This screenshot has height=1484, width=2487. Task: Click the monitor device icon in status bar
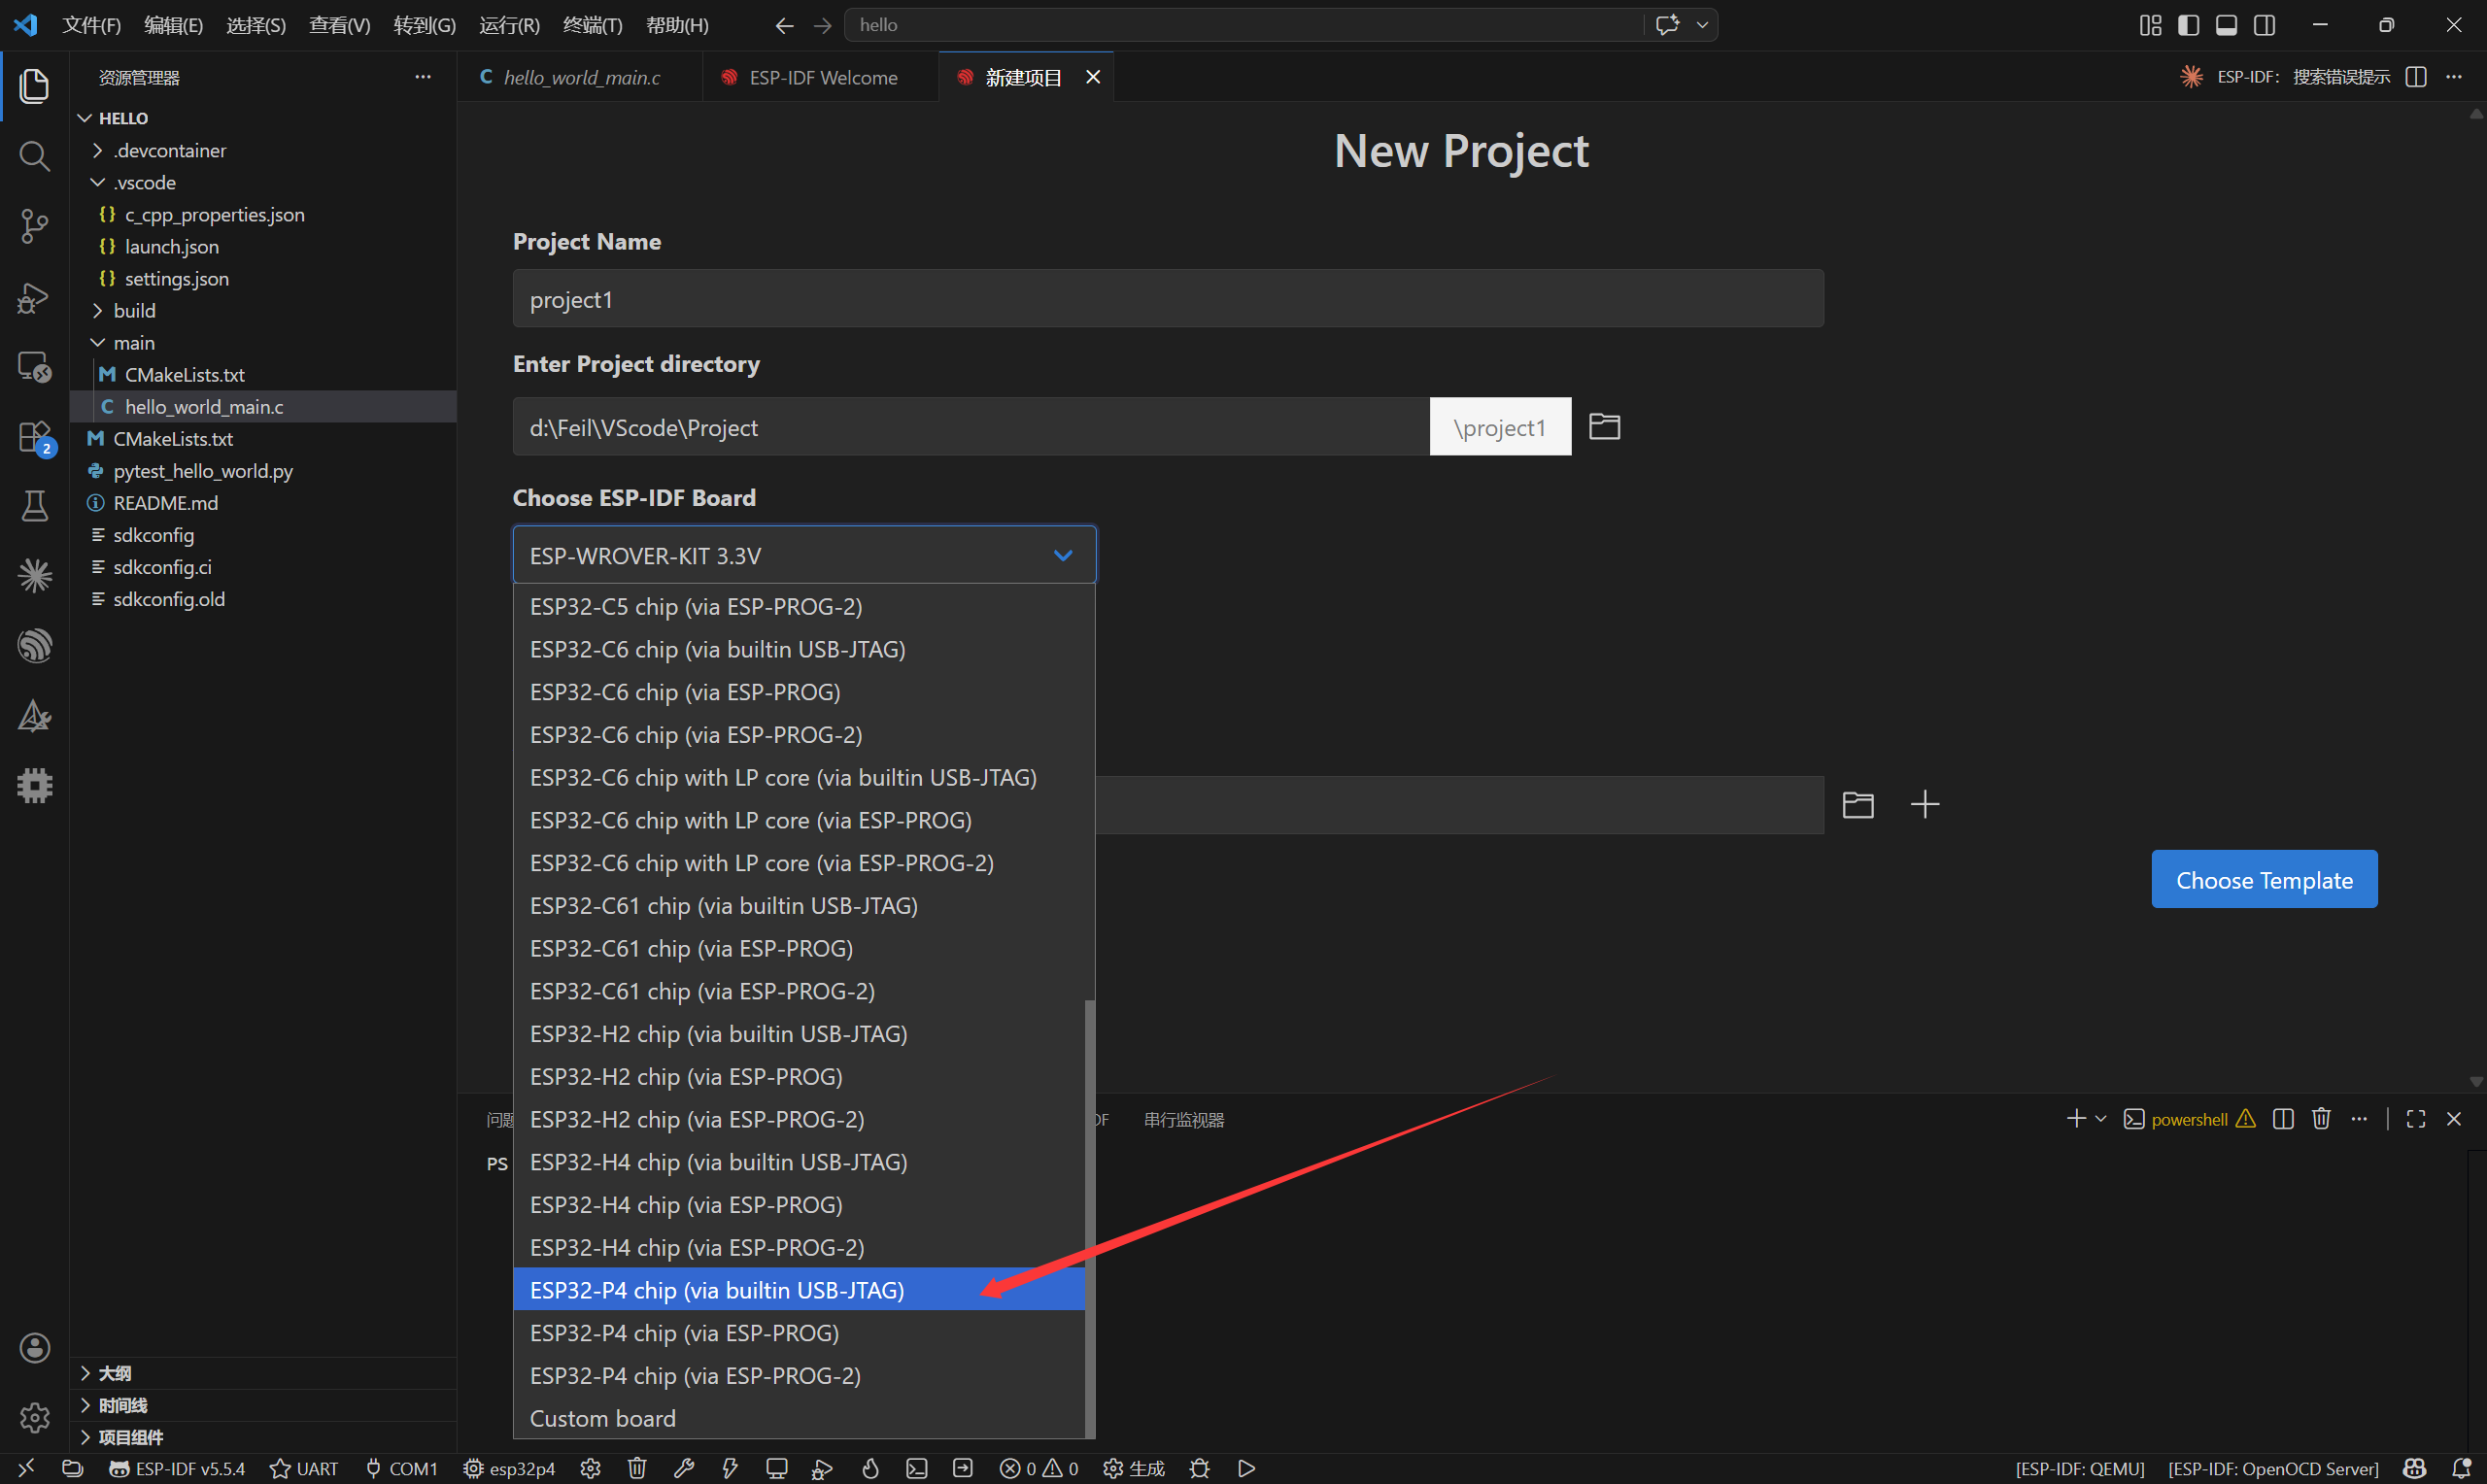tap(776, 1468)
